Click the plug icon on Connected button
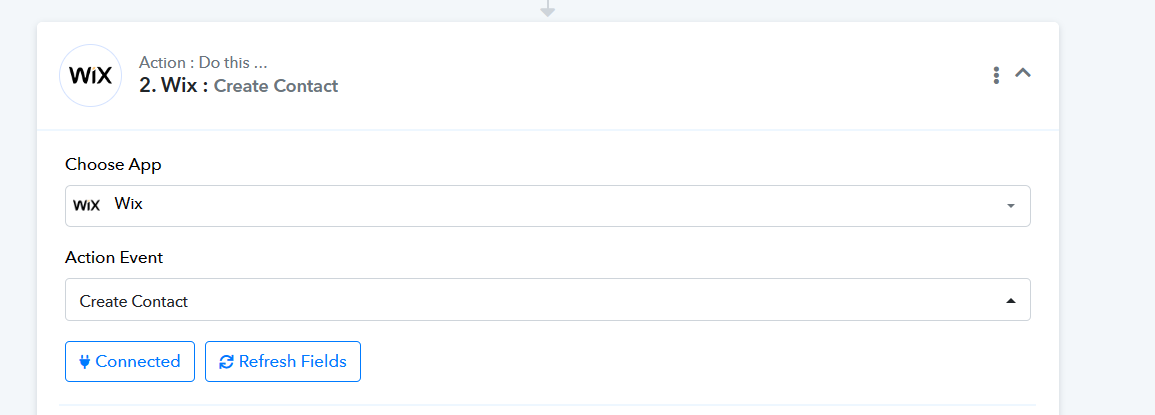This screenshot has width=1155, height=415. [84, 362]
